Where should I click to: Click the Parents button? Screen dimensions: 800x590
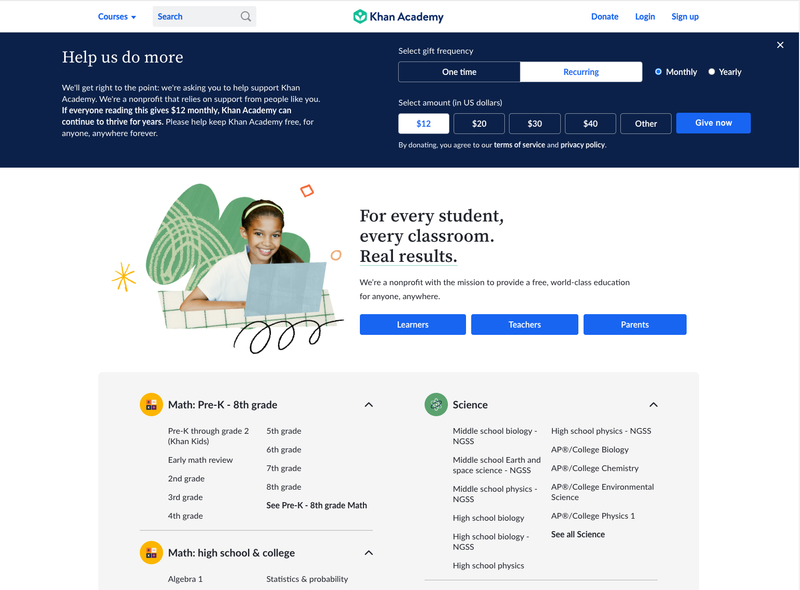tap(635, 325)
